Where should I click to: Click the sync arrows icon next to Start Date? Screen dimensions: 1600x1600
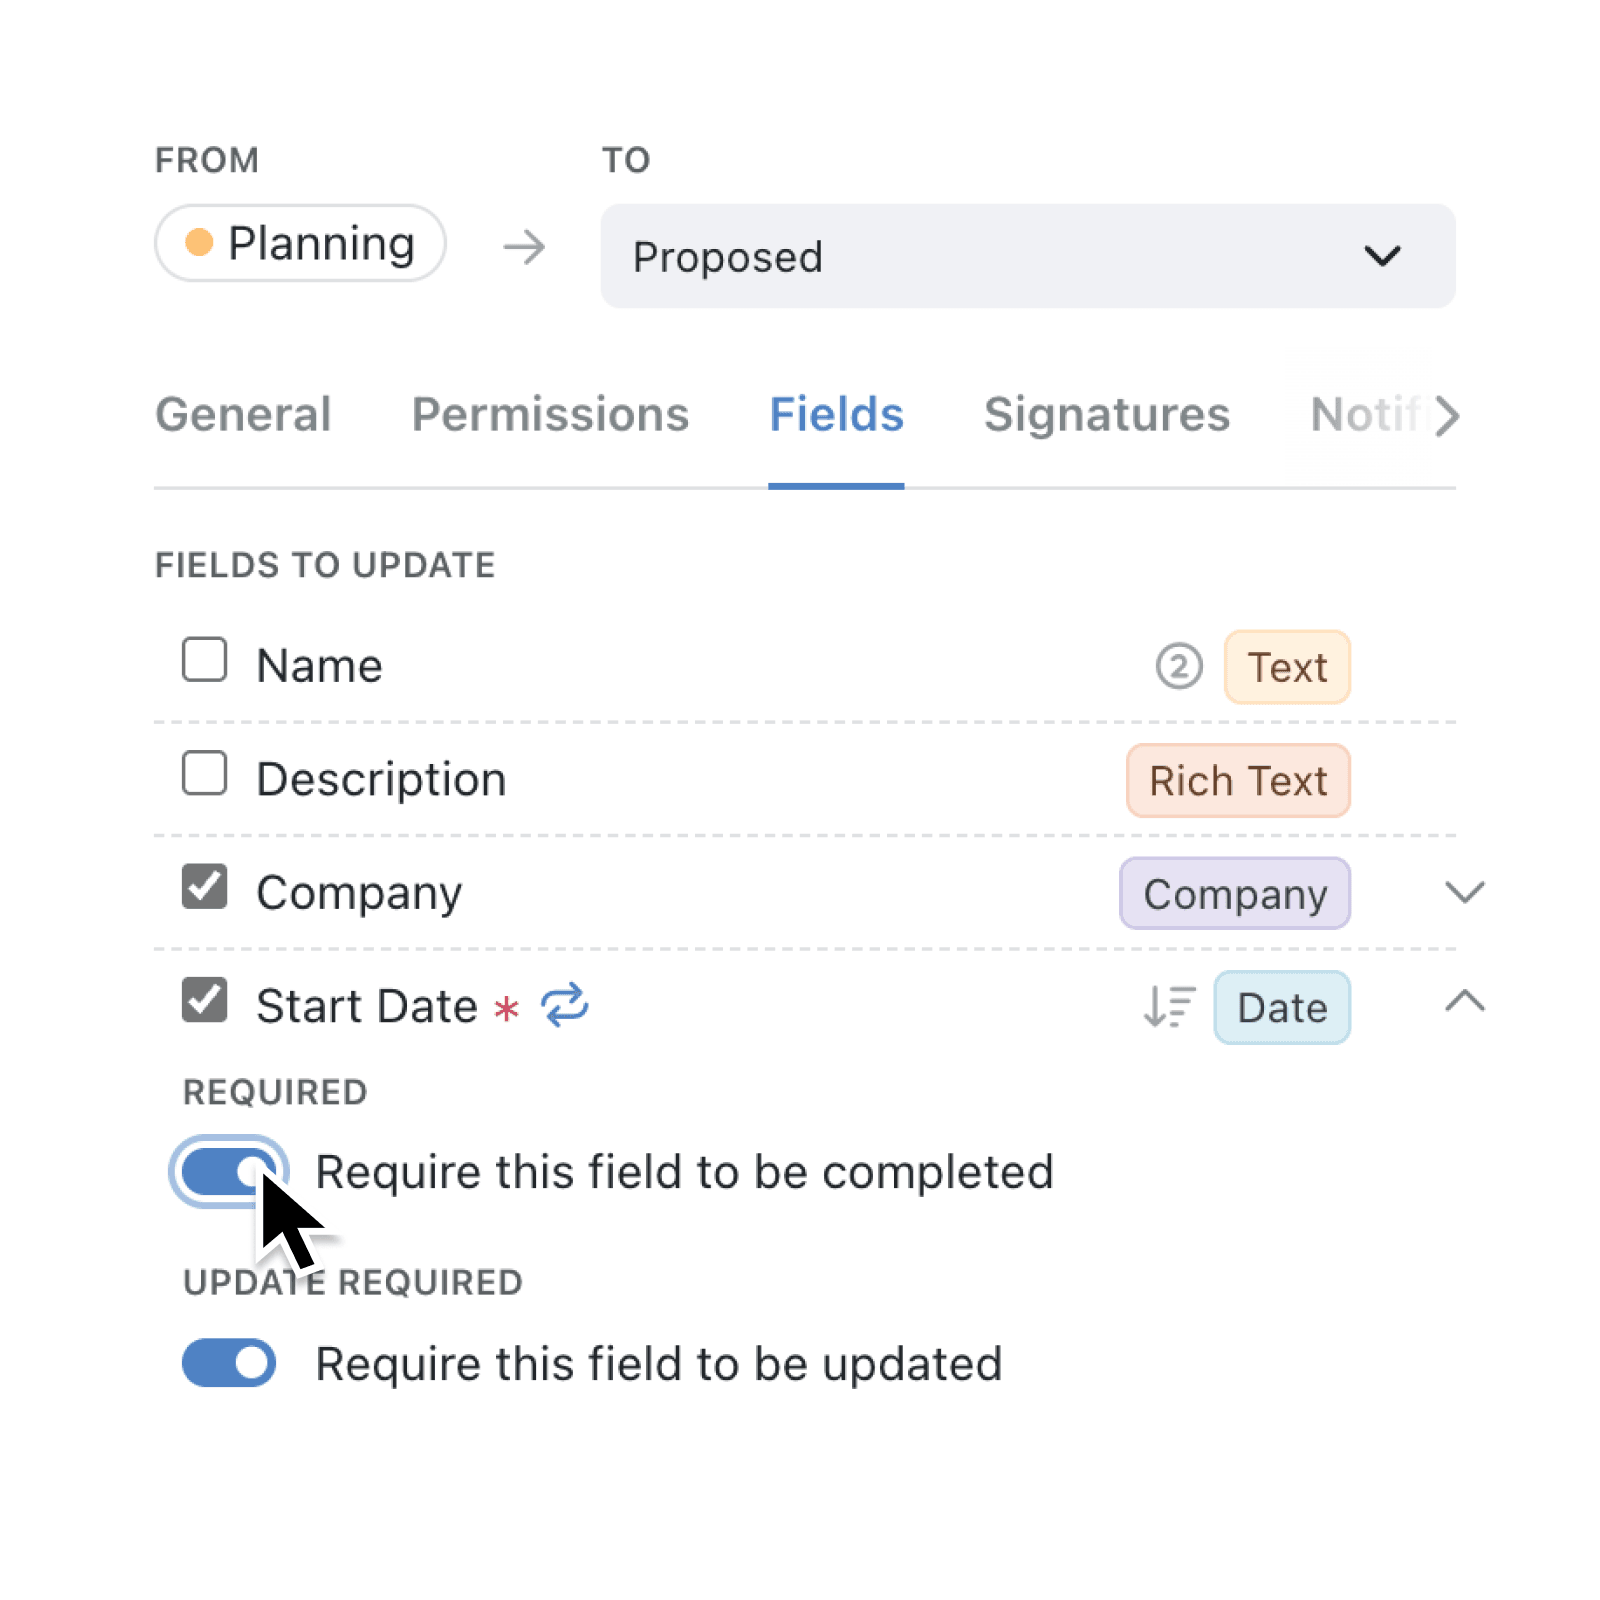click(565, 1005)
